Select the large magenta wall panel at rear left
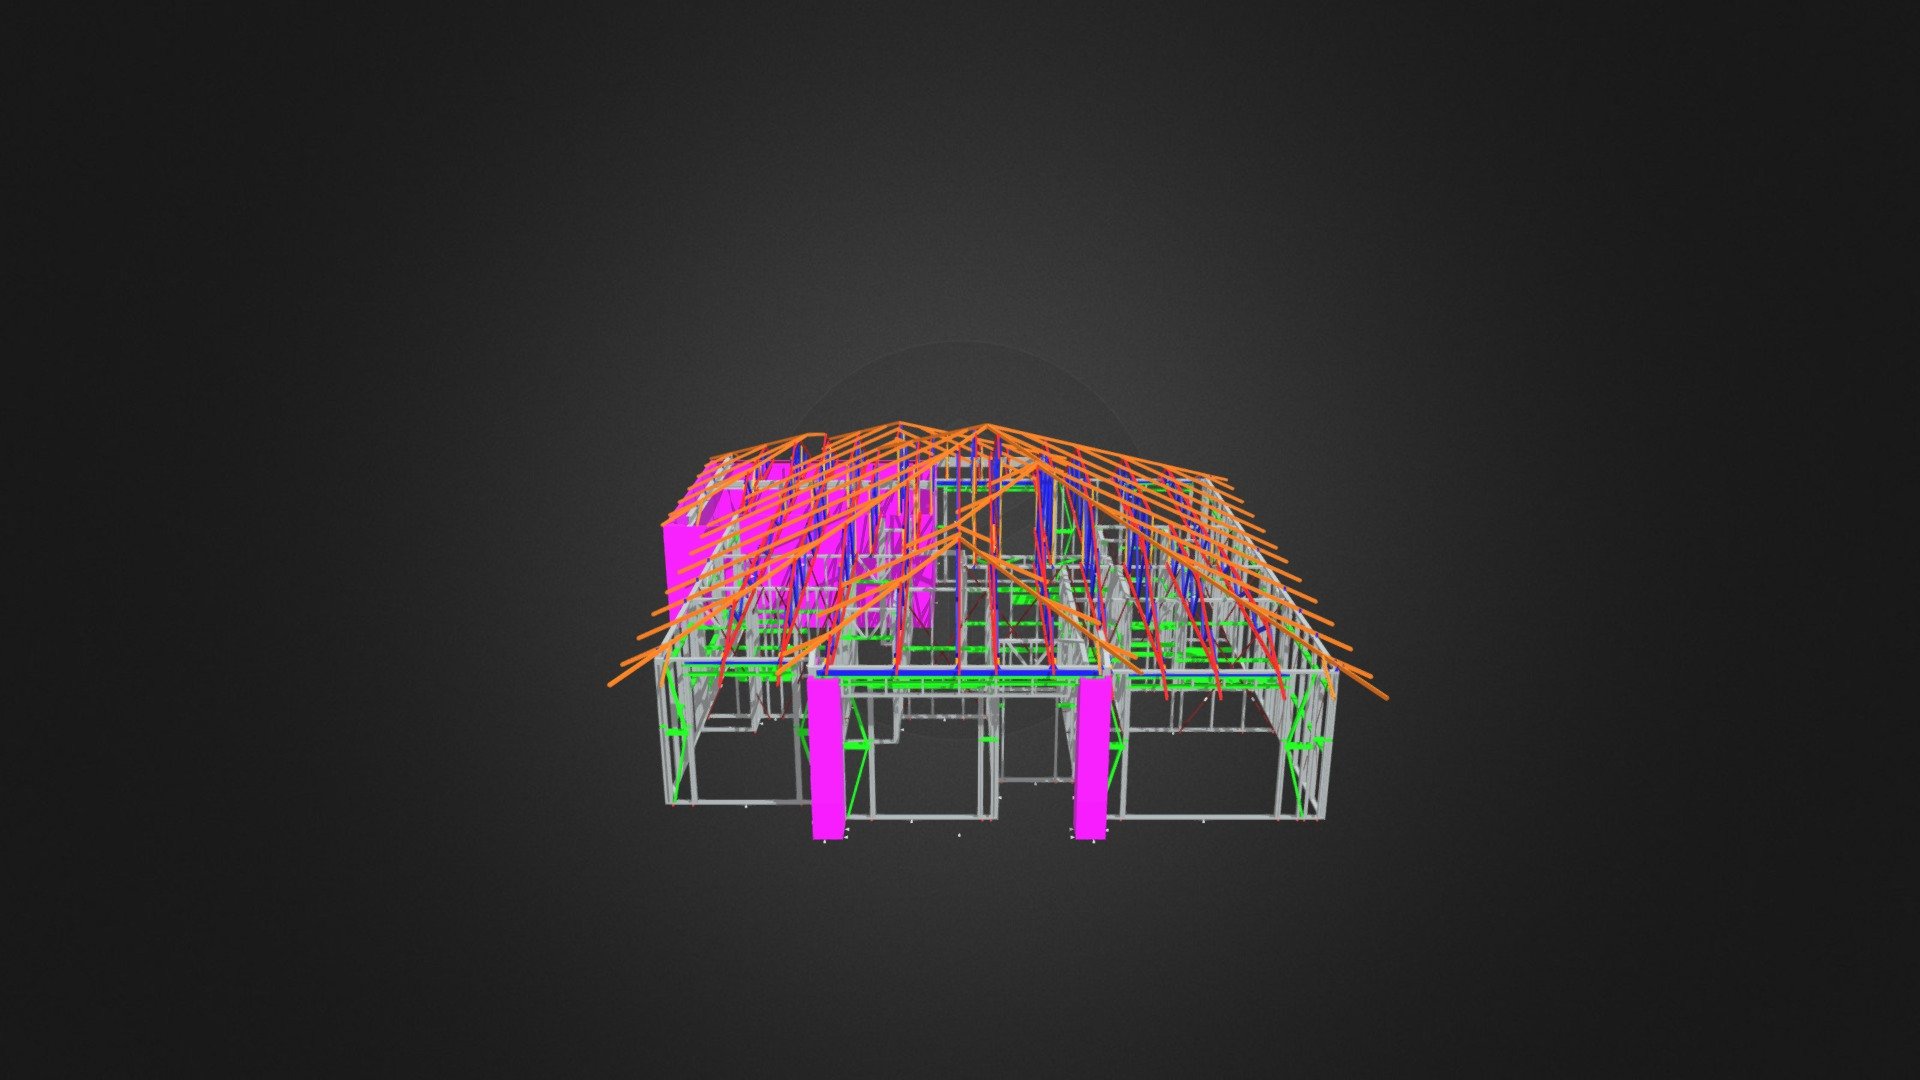Screen dimensions: 1920x1080 tap(684, 568)
